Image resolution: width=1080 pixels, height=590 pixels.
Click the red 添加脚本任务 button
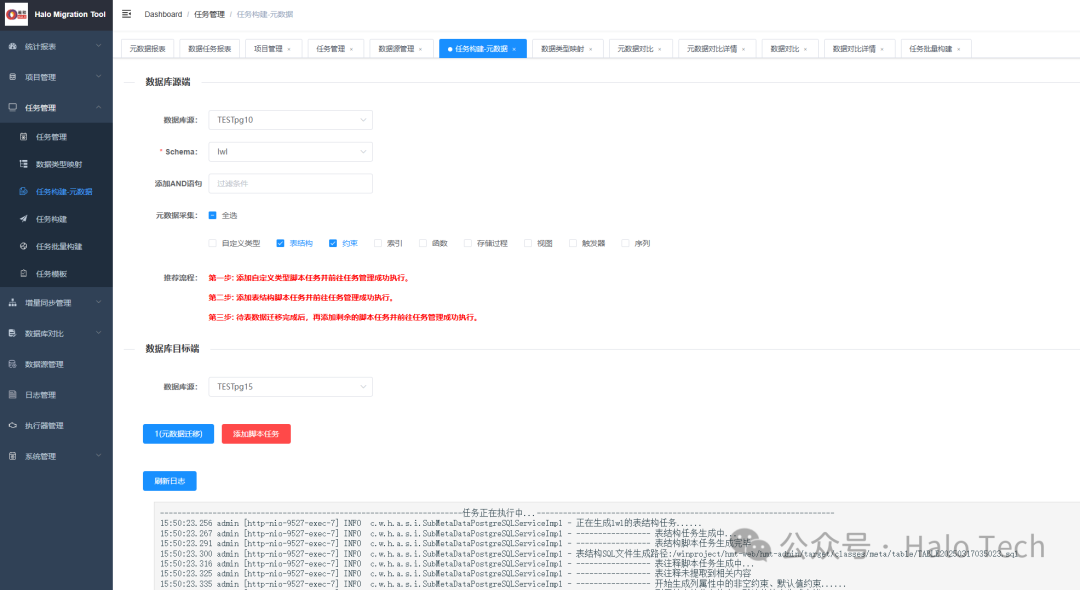256,434
